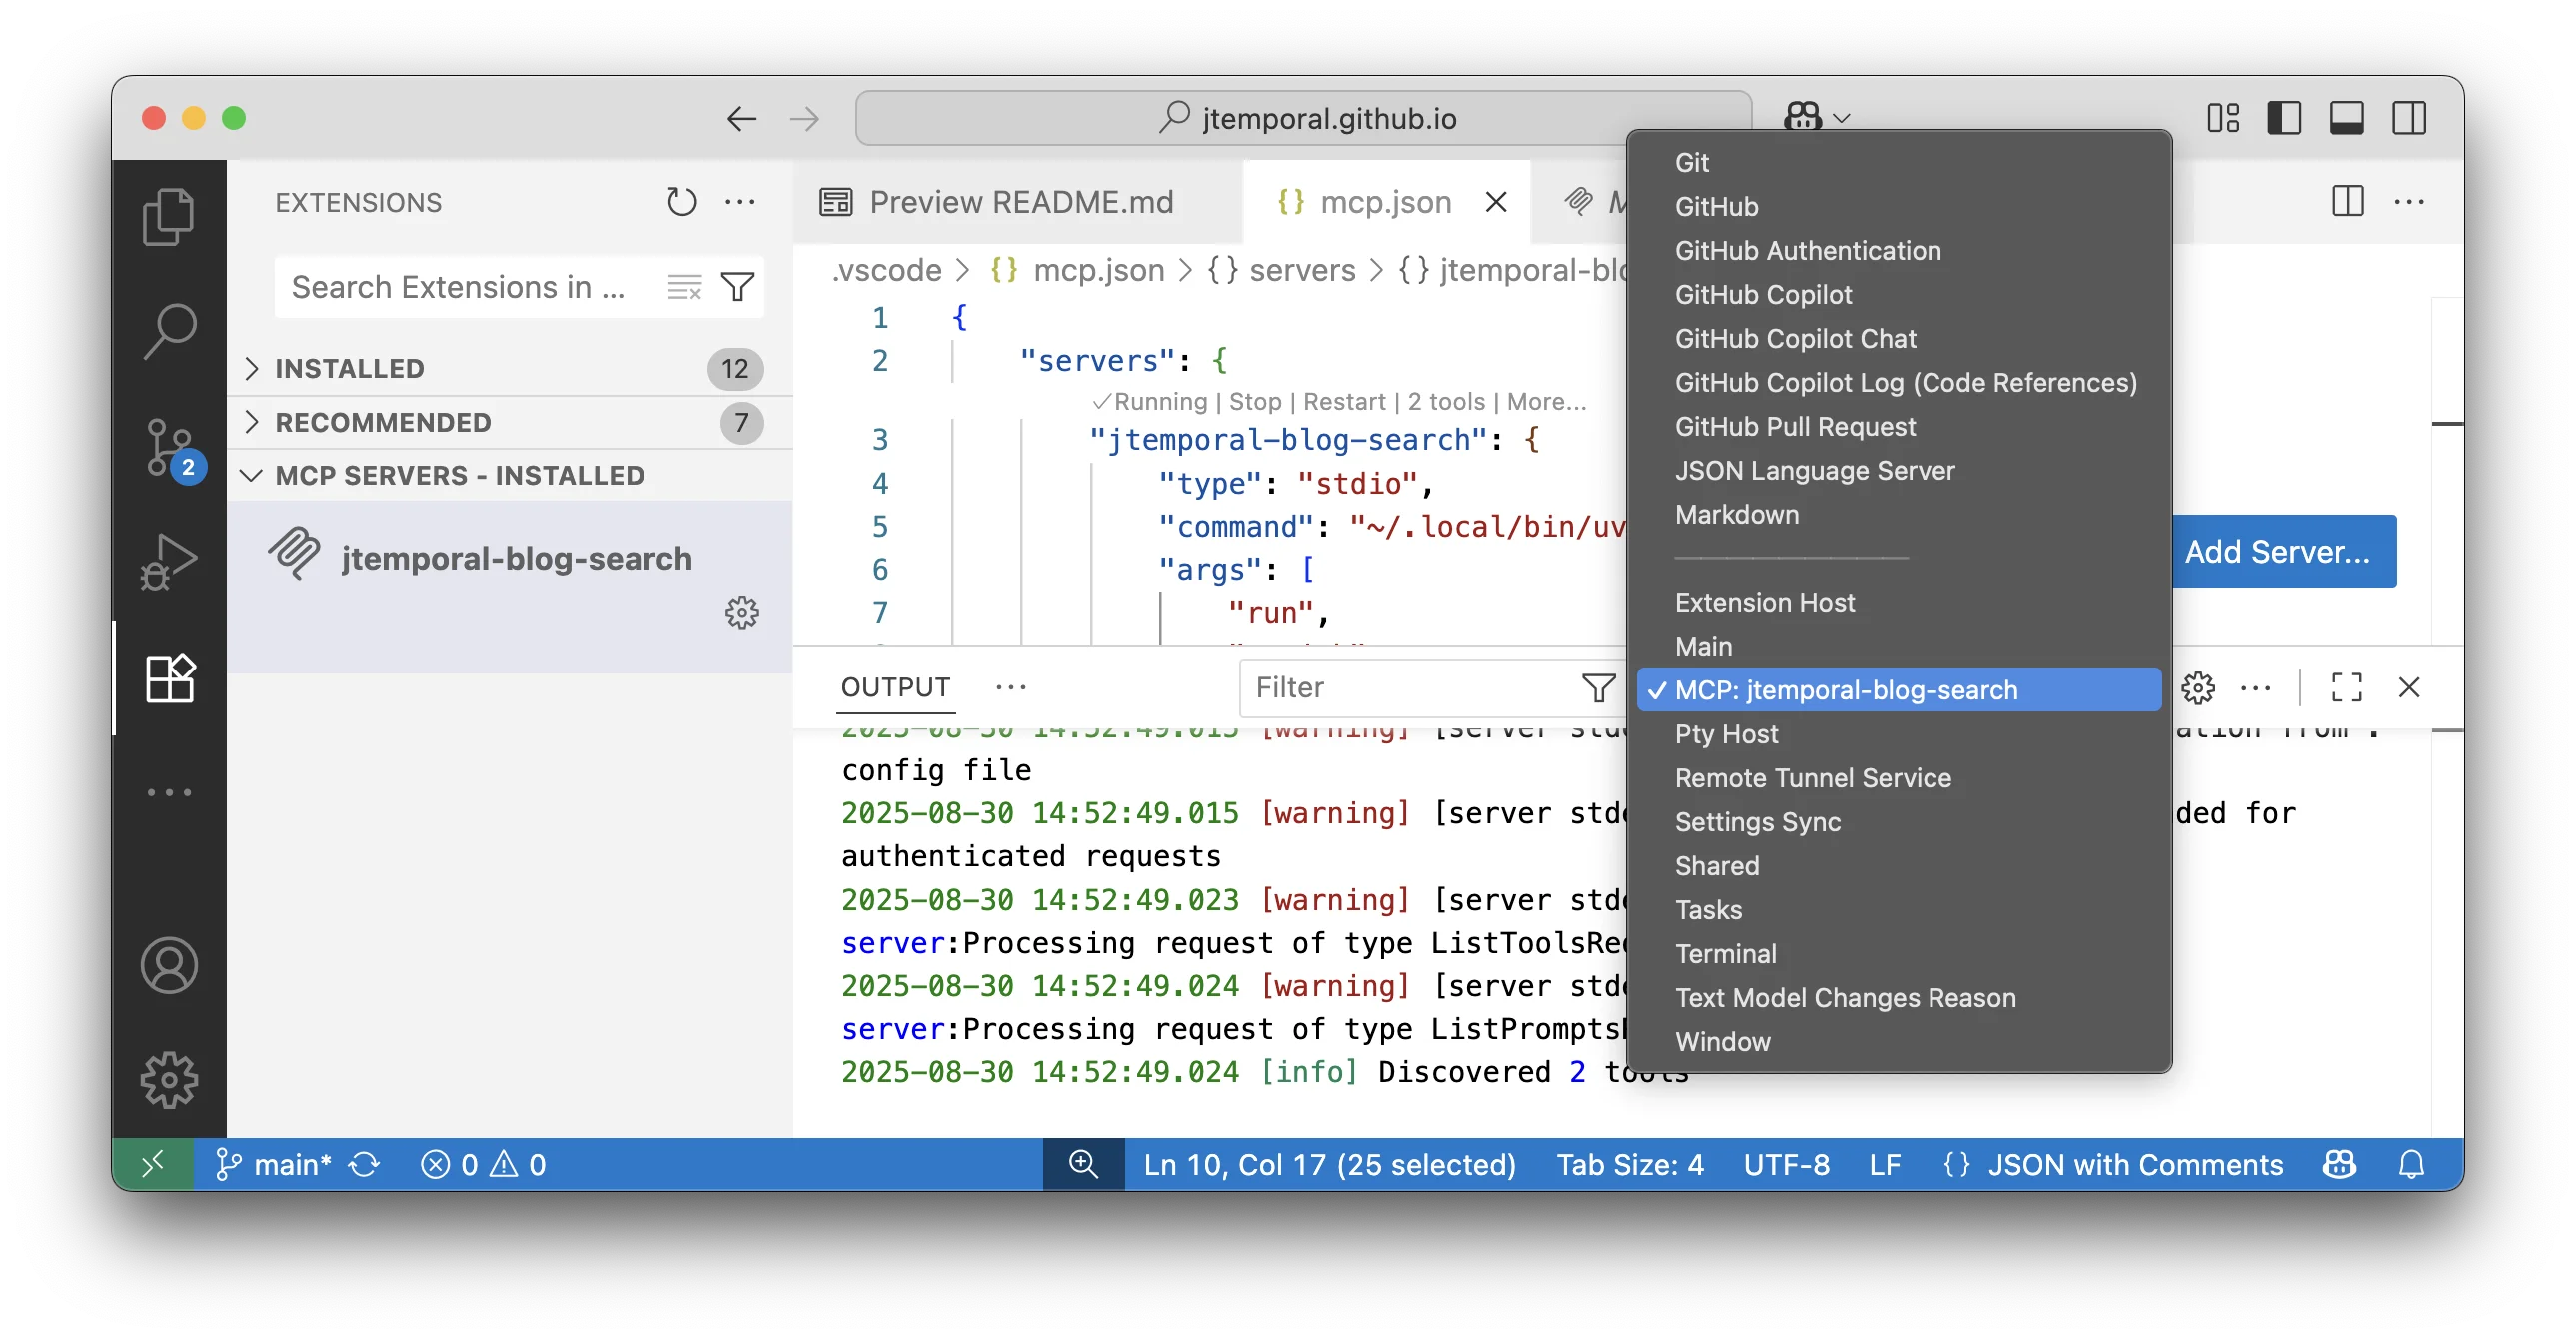Toggle the primary side bar

pyautogui.click(x=2284, y=118)
